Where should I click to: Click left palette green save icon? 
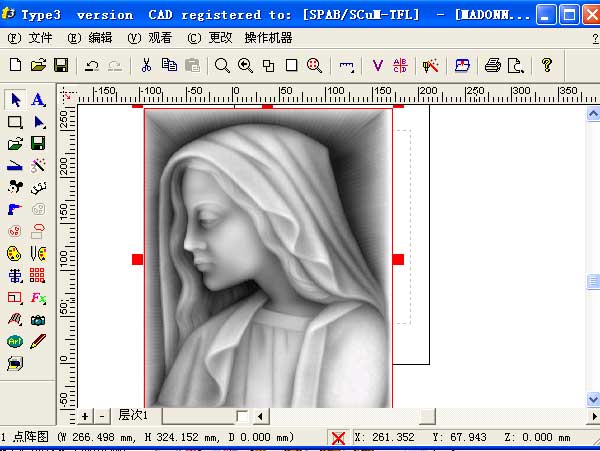(38, 143)
